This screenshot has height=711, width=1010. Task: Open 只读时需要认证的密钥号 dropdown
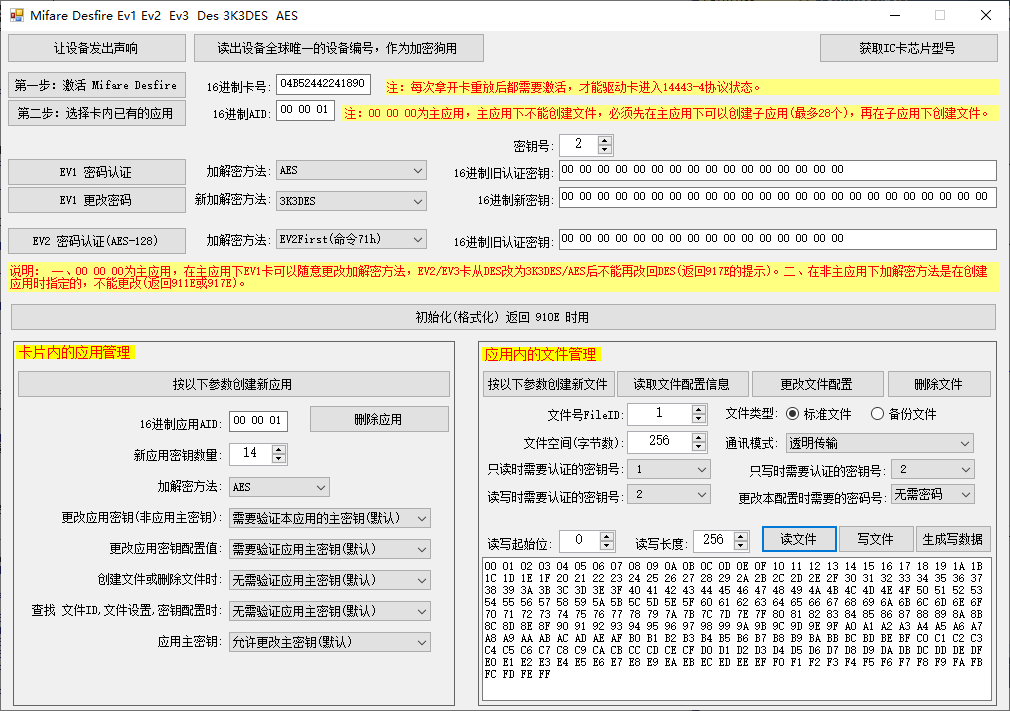click(669, 469)
